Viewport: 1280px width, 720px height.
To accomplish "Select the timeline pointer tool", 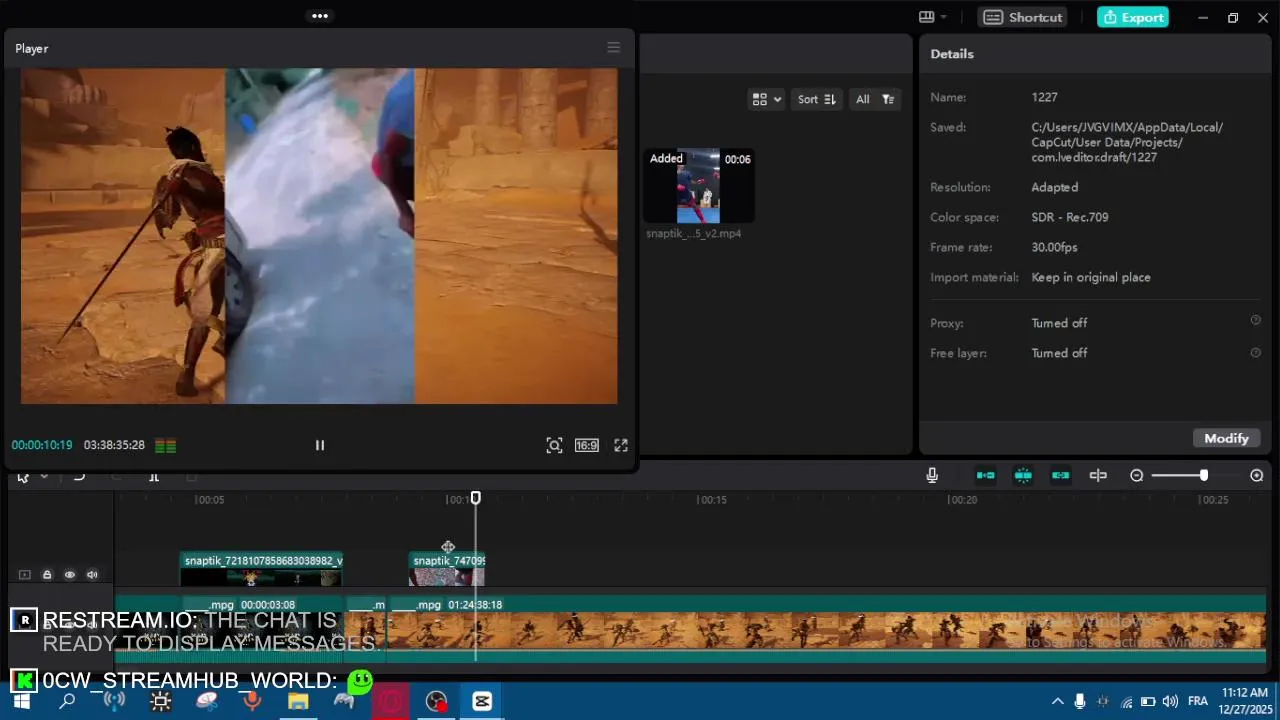I will click(x=23, y=477).
